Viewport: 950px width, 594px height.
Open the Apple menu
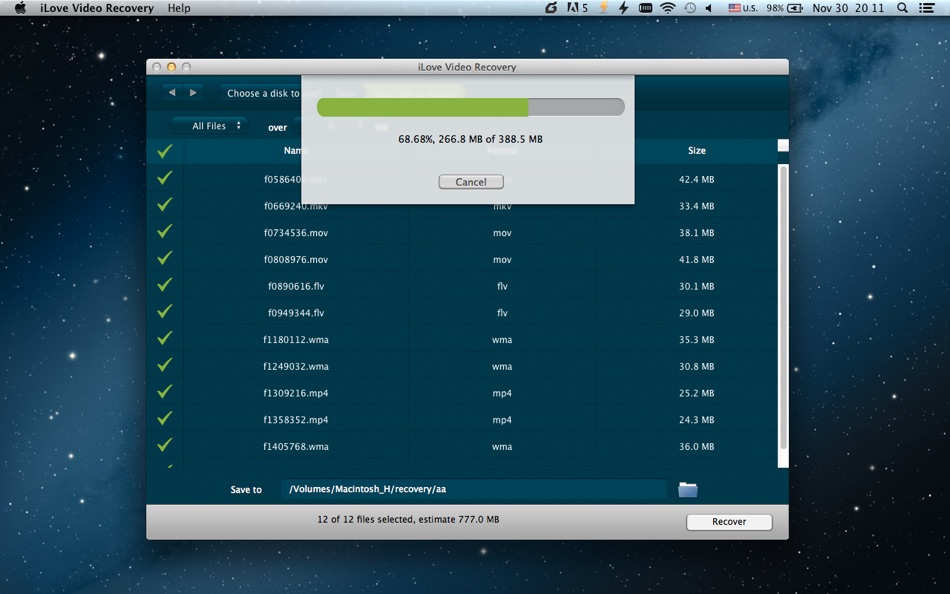coord(20,8)
